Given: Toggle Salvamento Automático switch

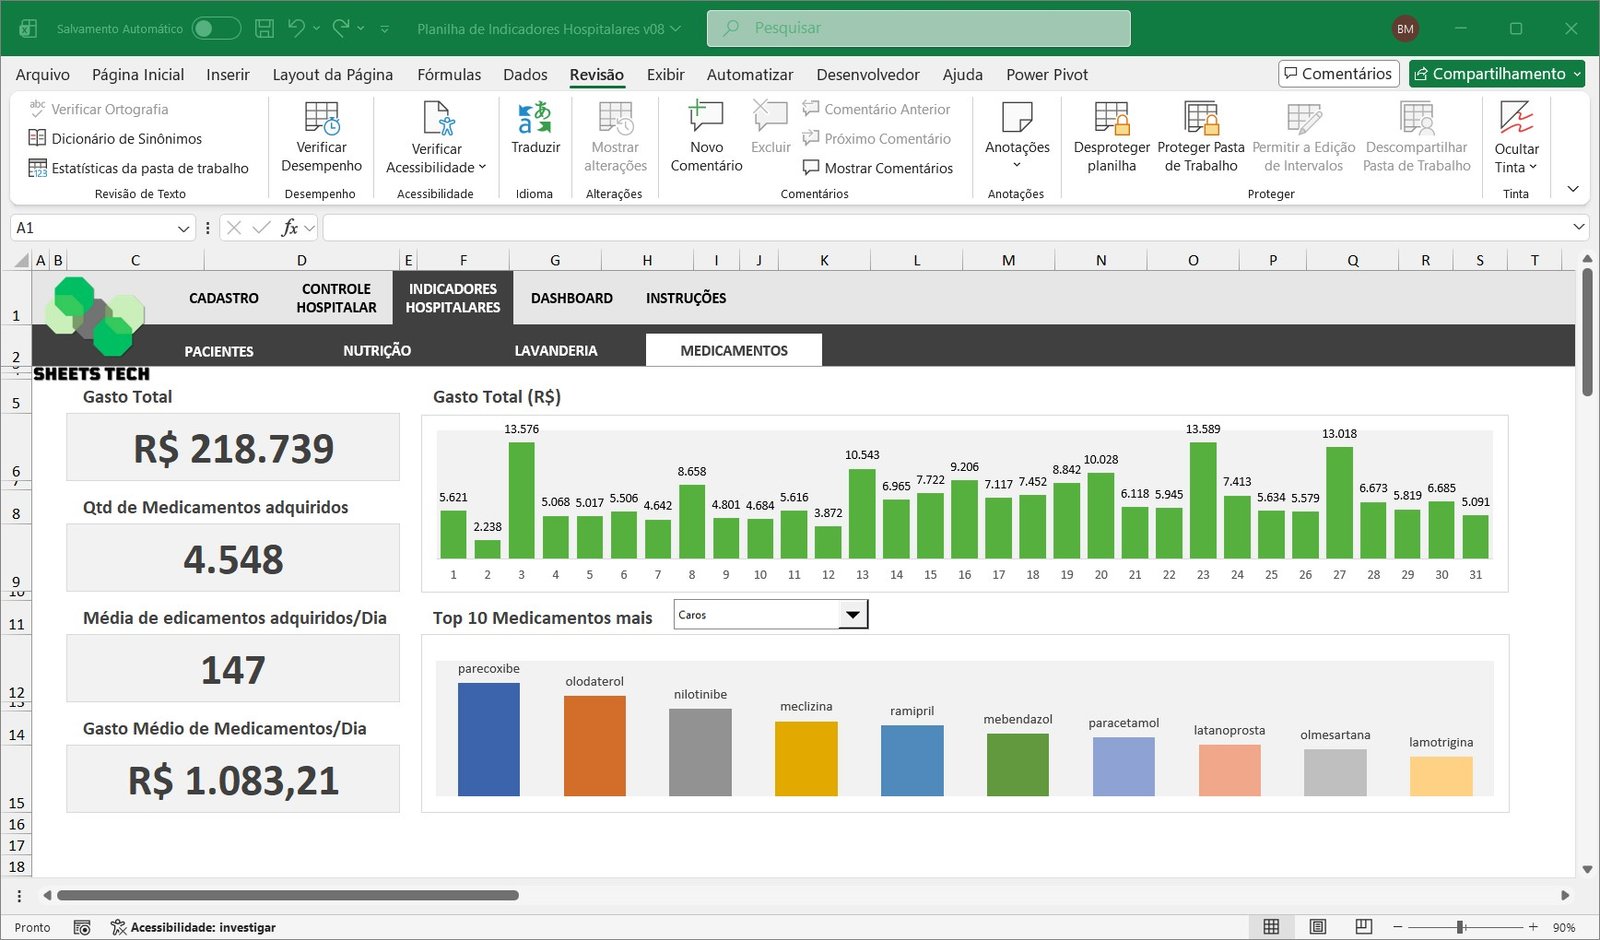Looking at the screenshot, I should tap(216, 29).
